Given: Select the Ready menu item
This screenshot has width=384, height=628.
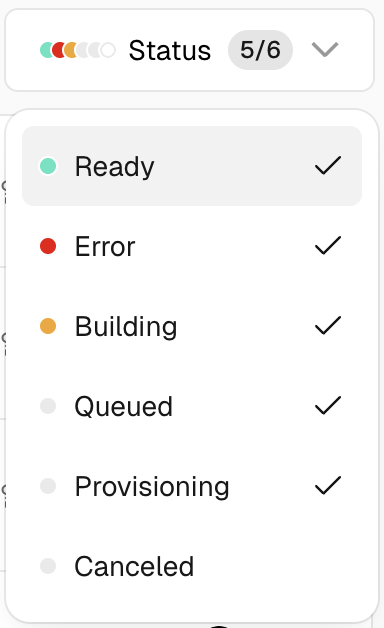Looking at the screenshot, I should click(x=192, y=166).
